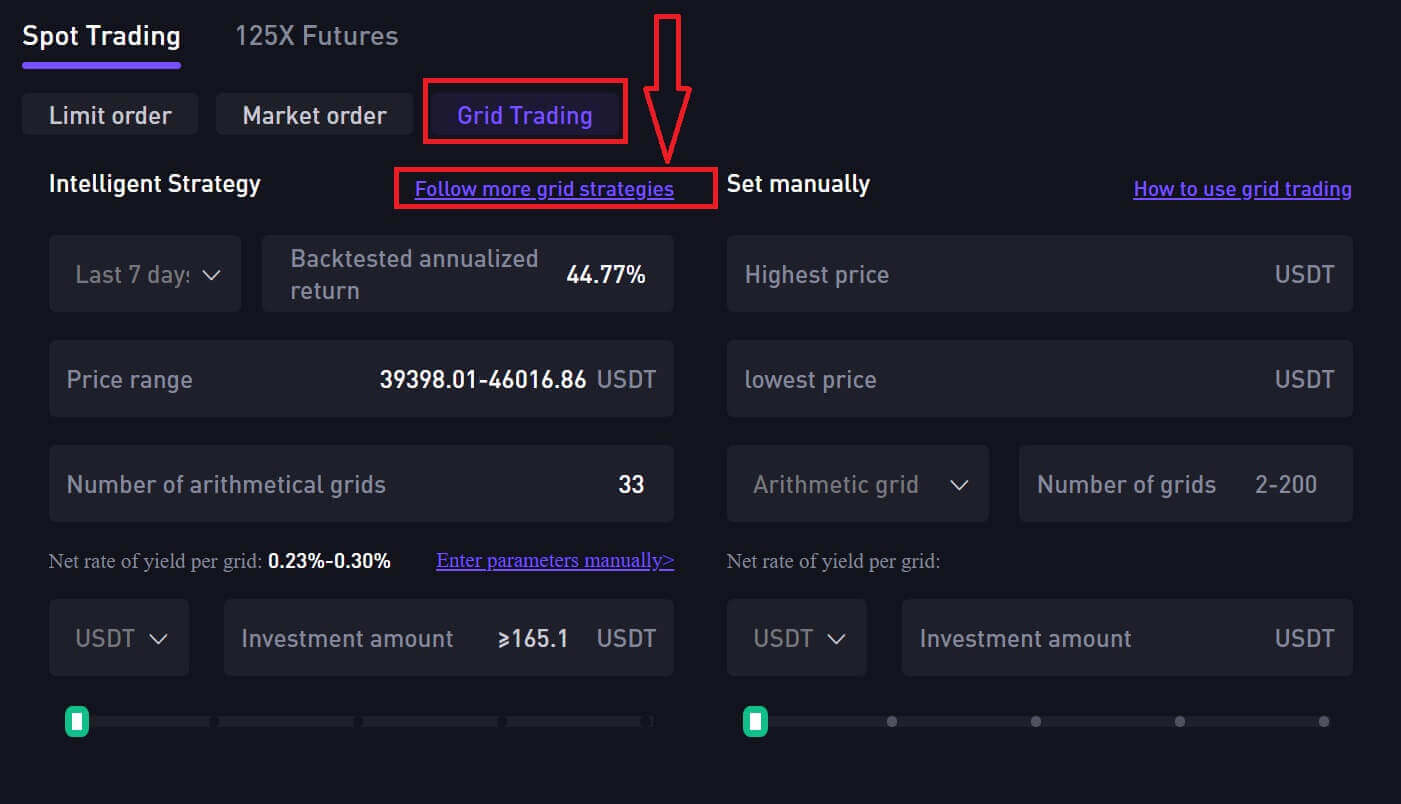Switch to the Spot Trading tab
The image size is (1401, 804).
(100, 35)
